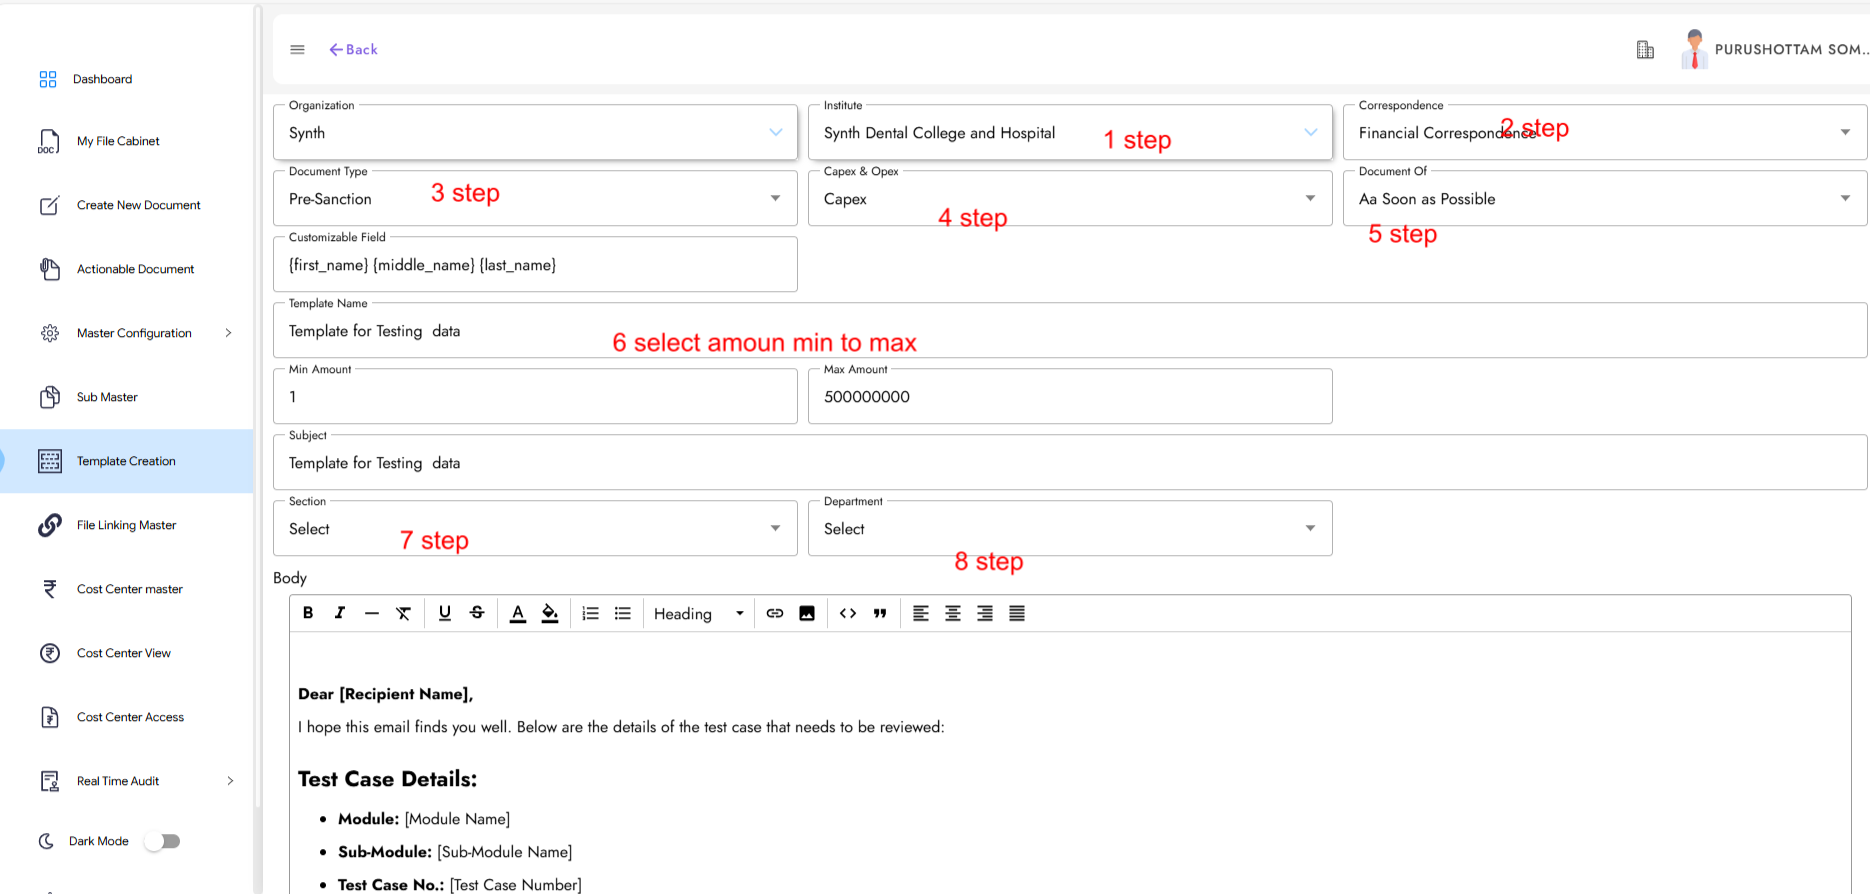
Task: Click the 'Module: [Module Name]' bullet
Action: 424,819
